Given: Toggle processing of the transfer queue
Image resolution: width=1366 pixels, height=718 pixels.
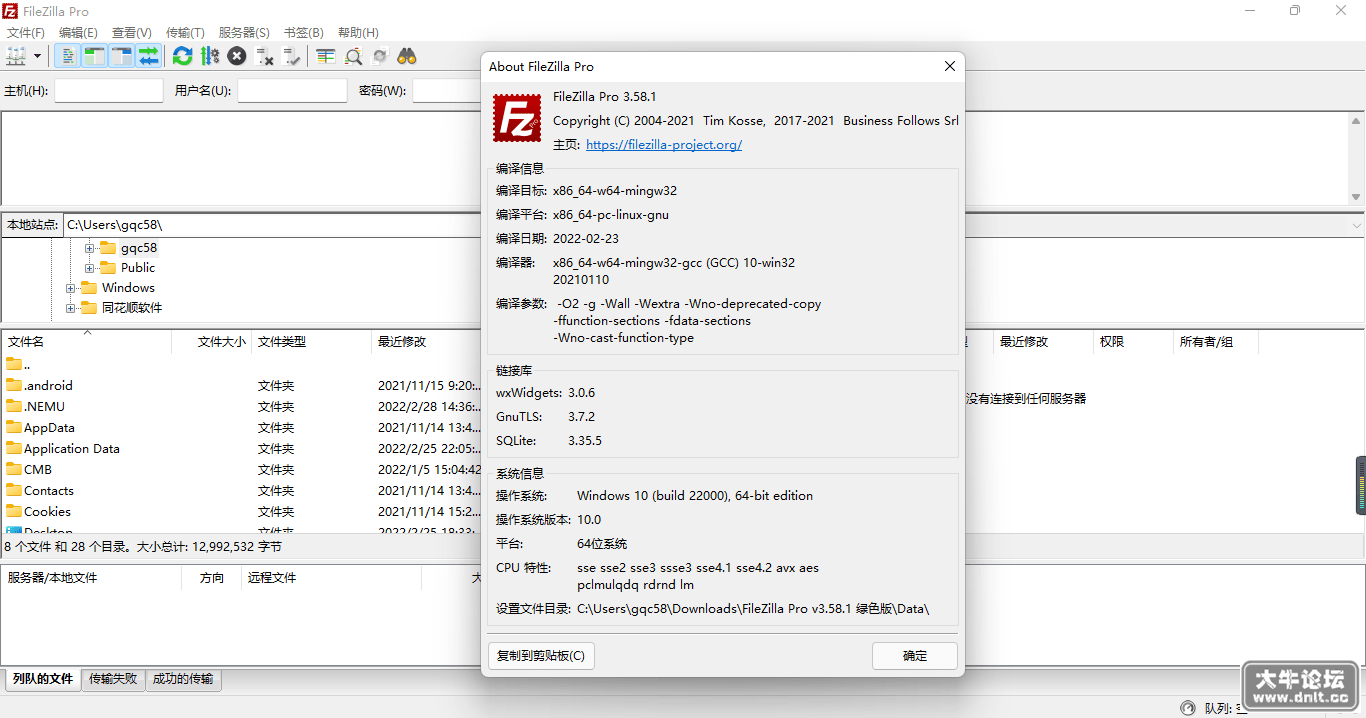Looking at the screenshot, I should (210, 56).
